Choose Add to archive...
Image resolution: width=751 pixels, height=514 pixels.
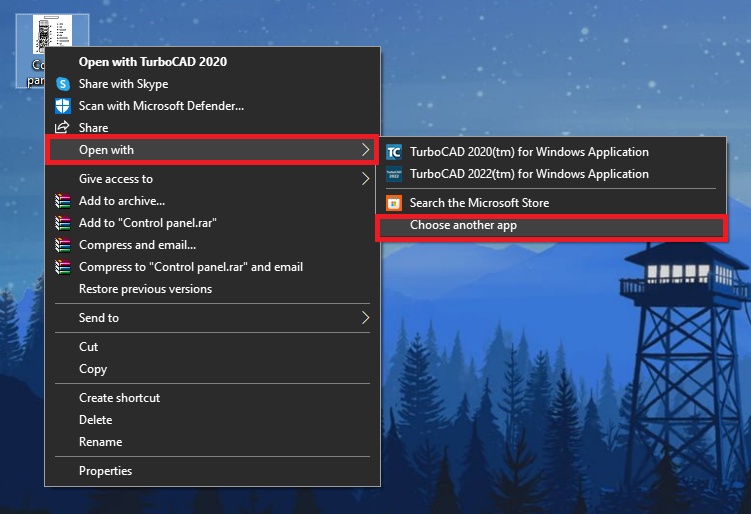213,201
